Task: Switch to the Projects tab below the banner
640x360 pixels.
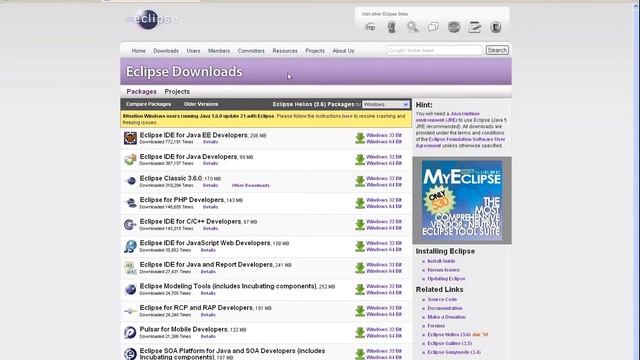Action: tap(177, 91)
